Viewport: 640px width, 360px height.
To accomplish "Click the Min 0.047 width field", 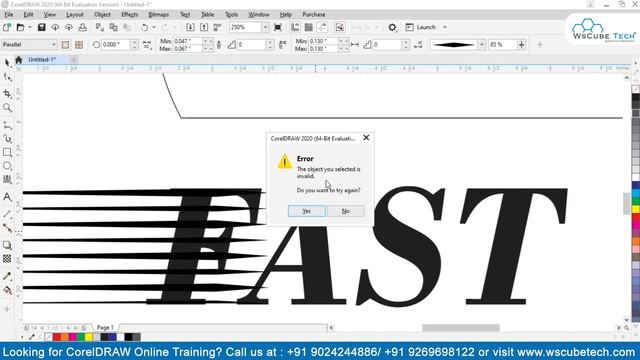I will point(187,41).
